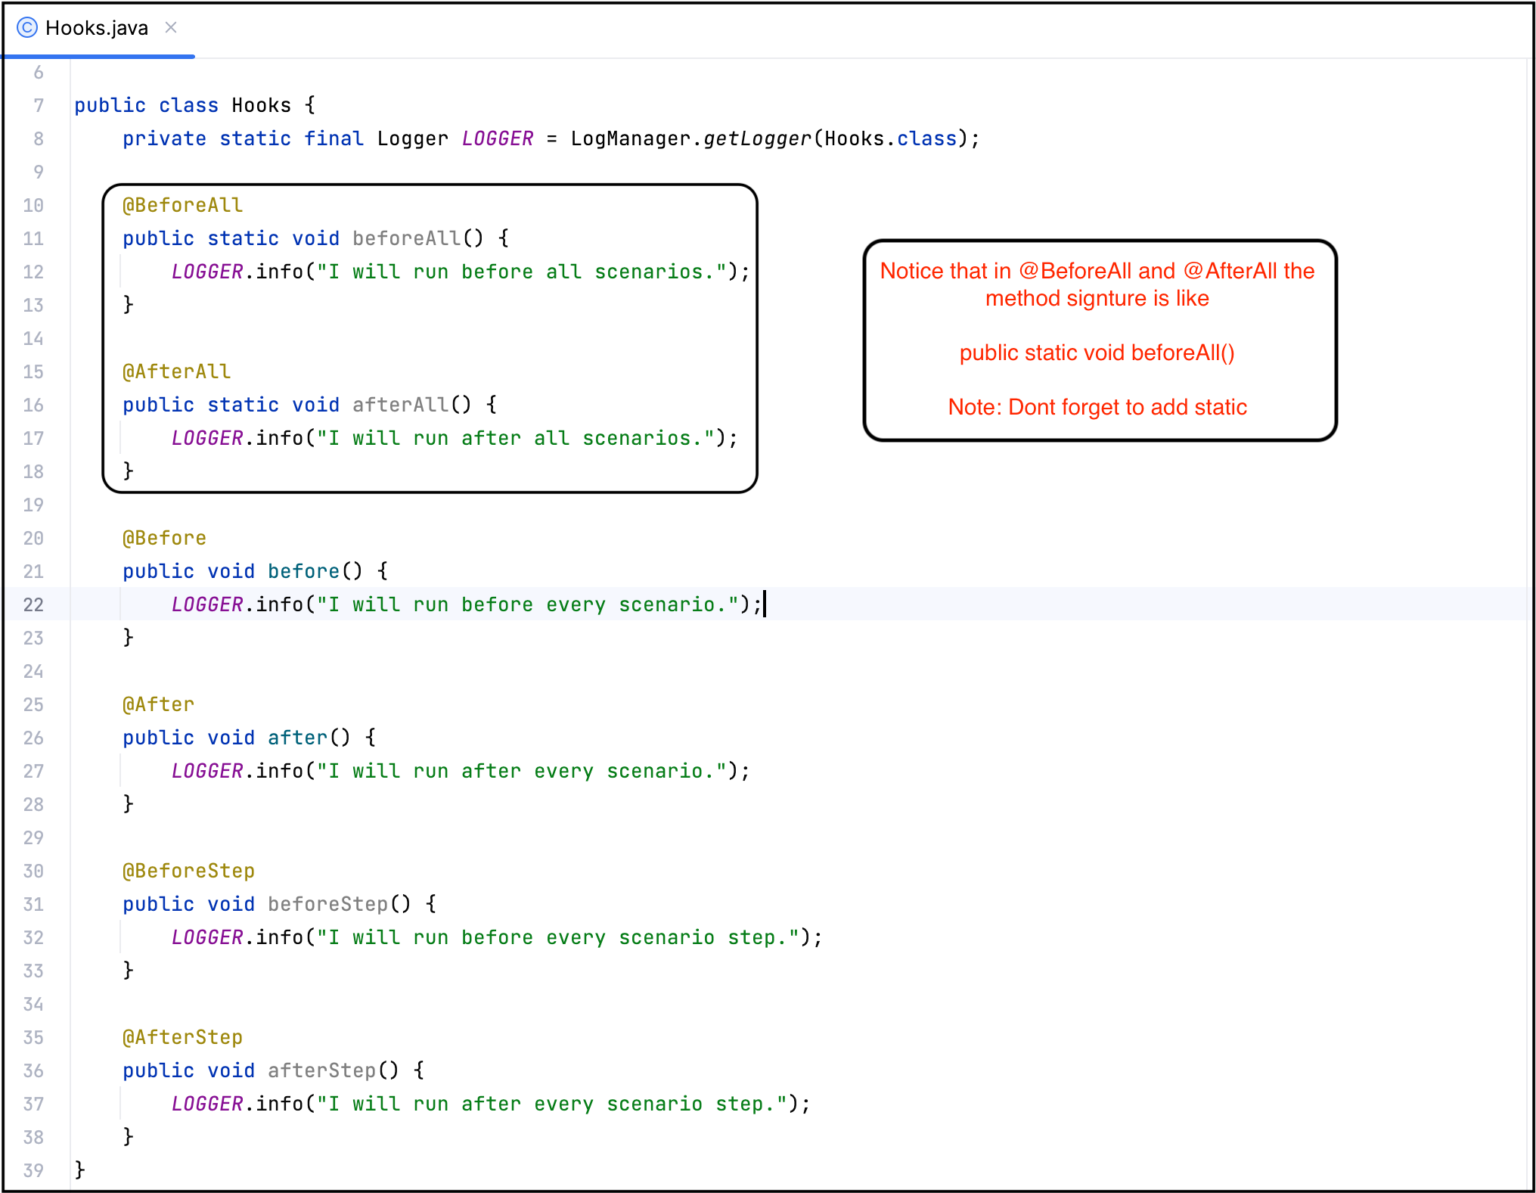Click the getLogger method call
The height and width of the screenshot is (1193, 1536).
pos(757,139)
